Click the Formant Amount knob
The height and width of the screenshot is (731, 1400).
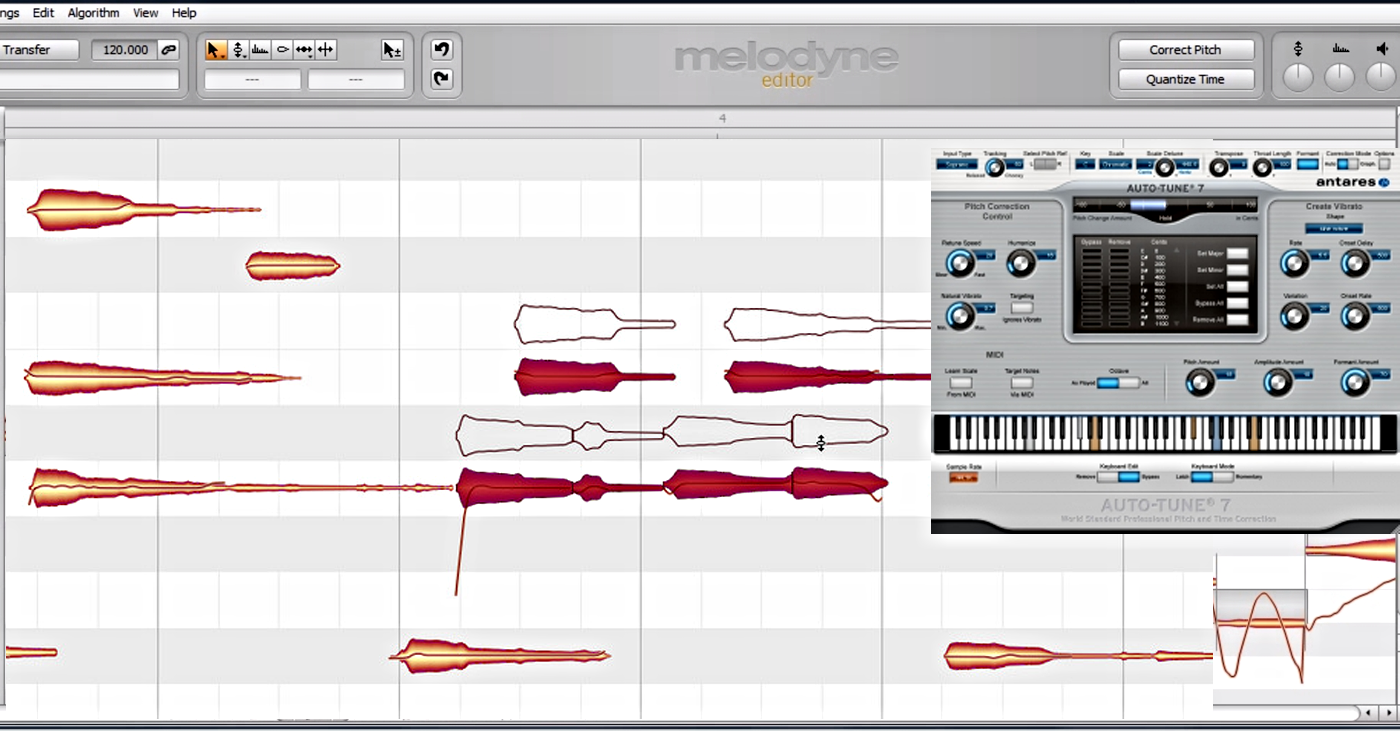pyautogui.click(x=1354, y=382)
